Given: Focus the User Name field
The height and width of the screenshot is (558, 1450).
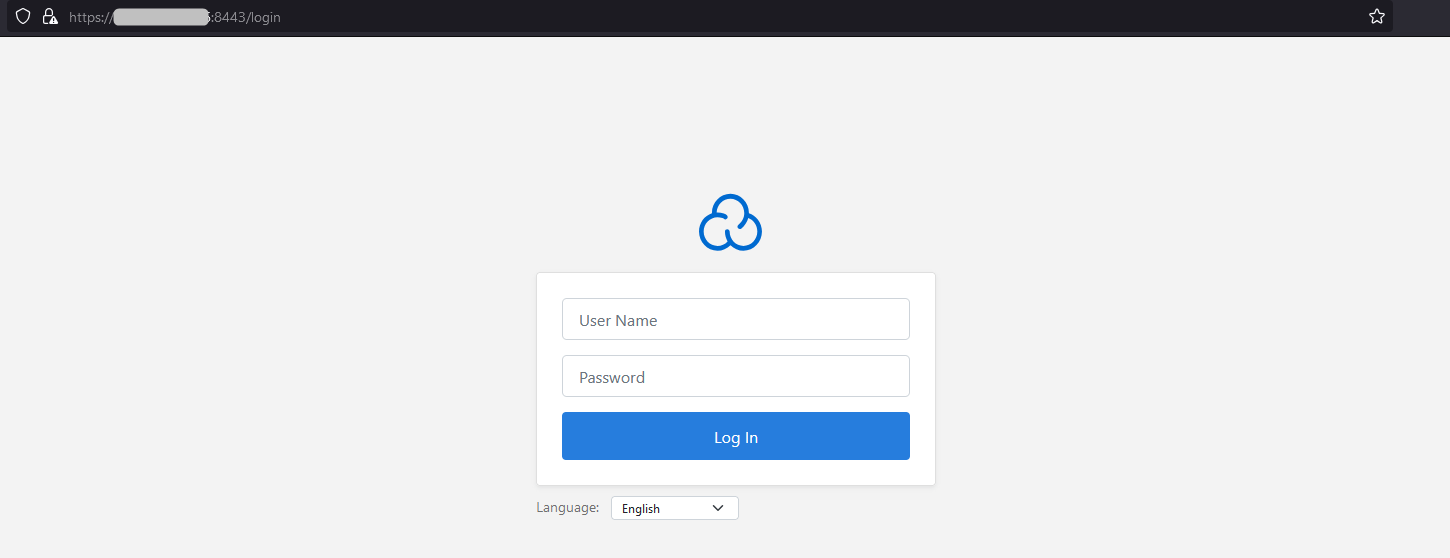Looking at the screenshot, I should (x=735, y=320).
